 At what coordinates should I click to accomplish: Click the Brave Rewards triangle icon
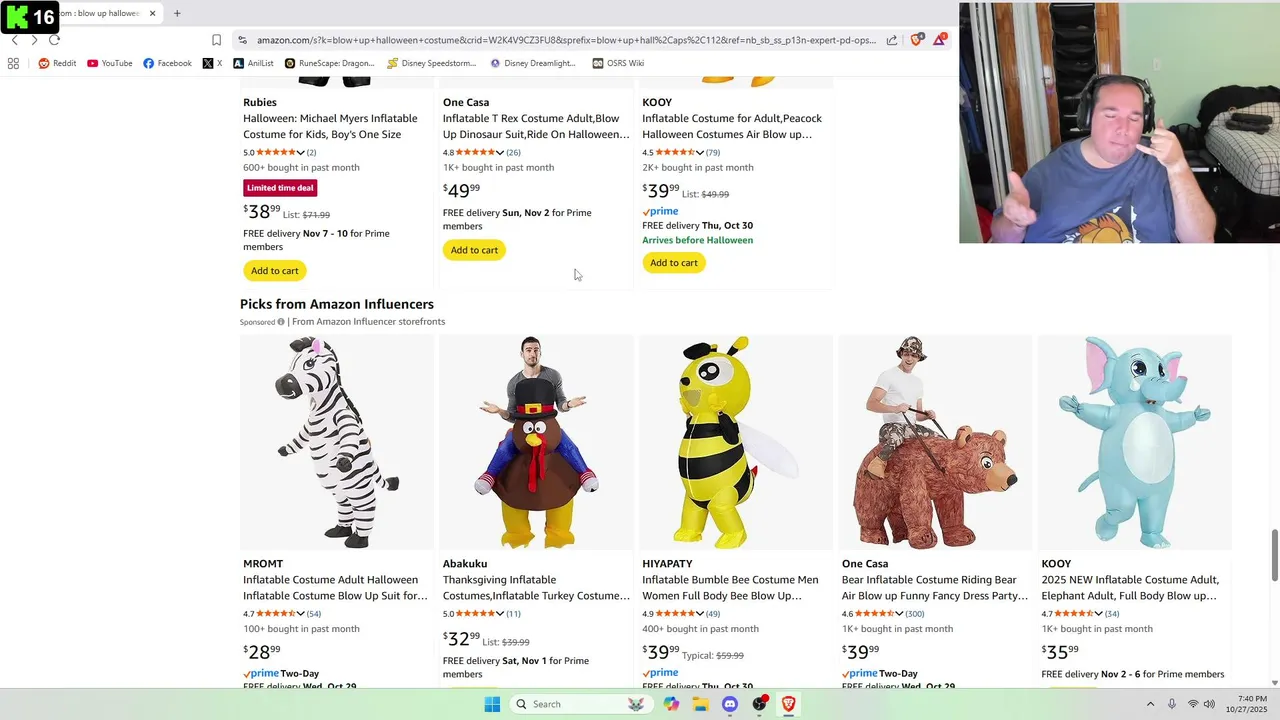pos(939,40)
